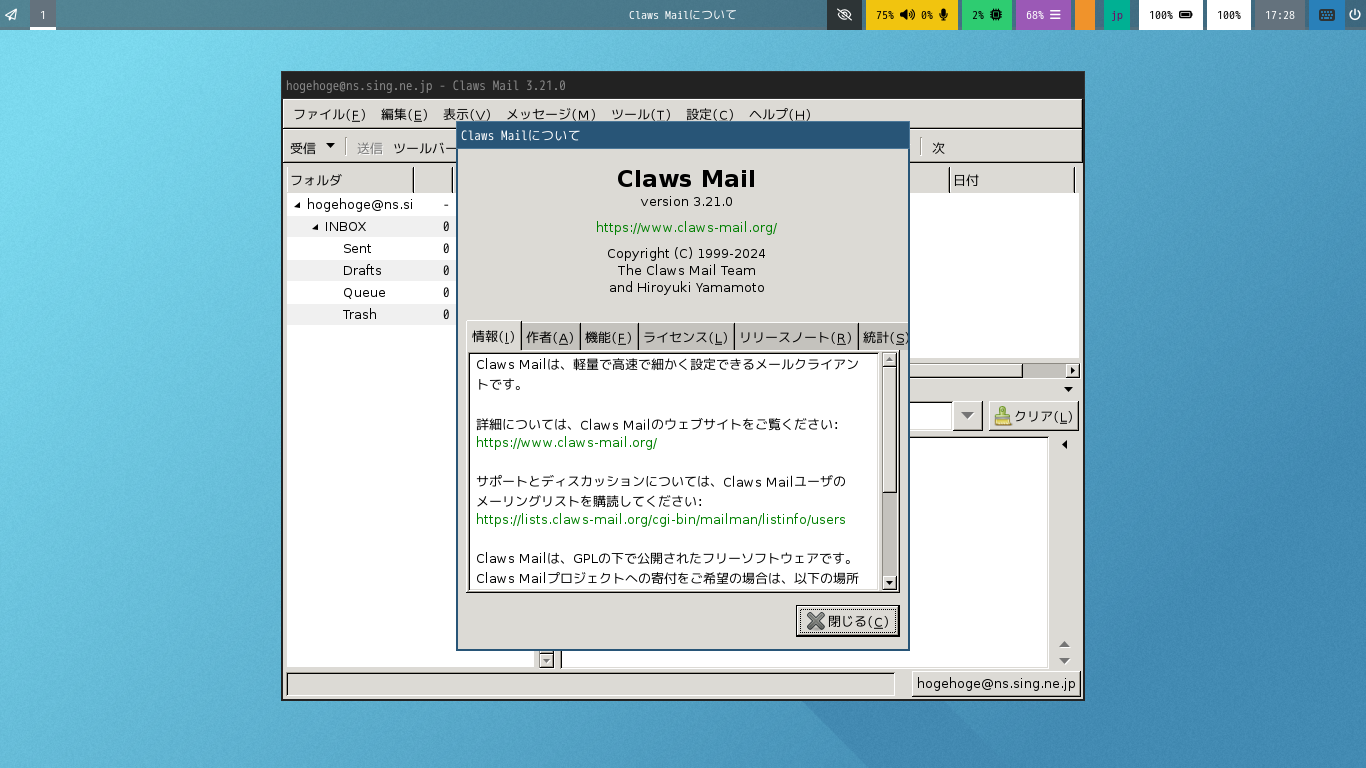This screenshot has width=1366, height=768.
Task: Click the hogehoge@ns.sing.ne.jp account selector in status bar
Action: click(996, 684)
